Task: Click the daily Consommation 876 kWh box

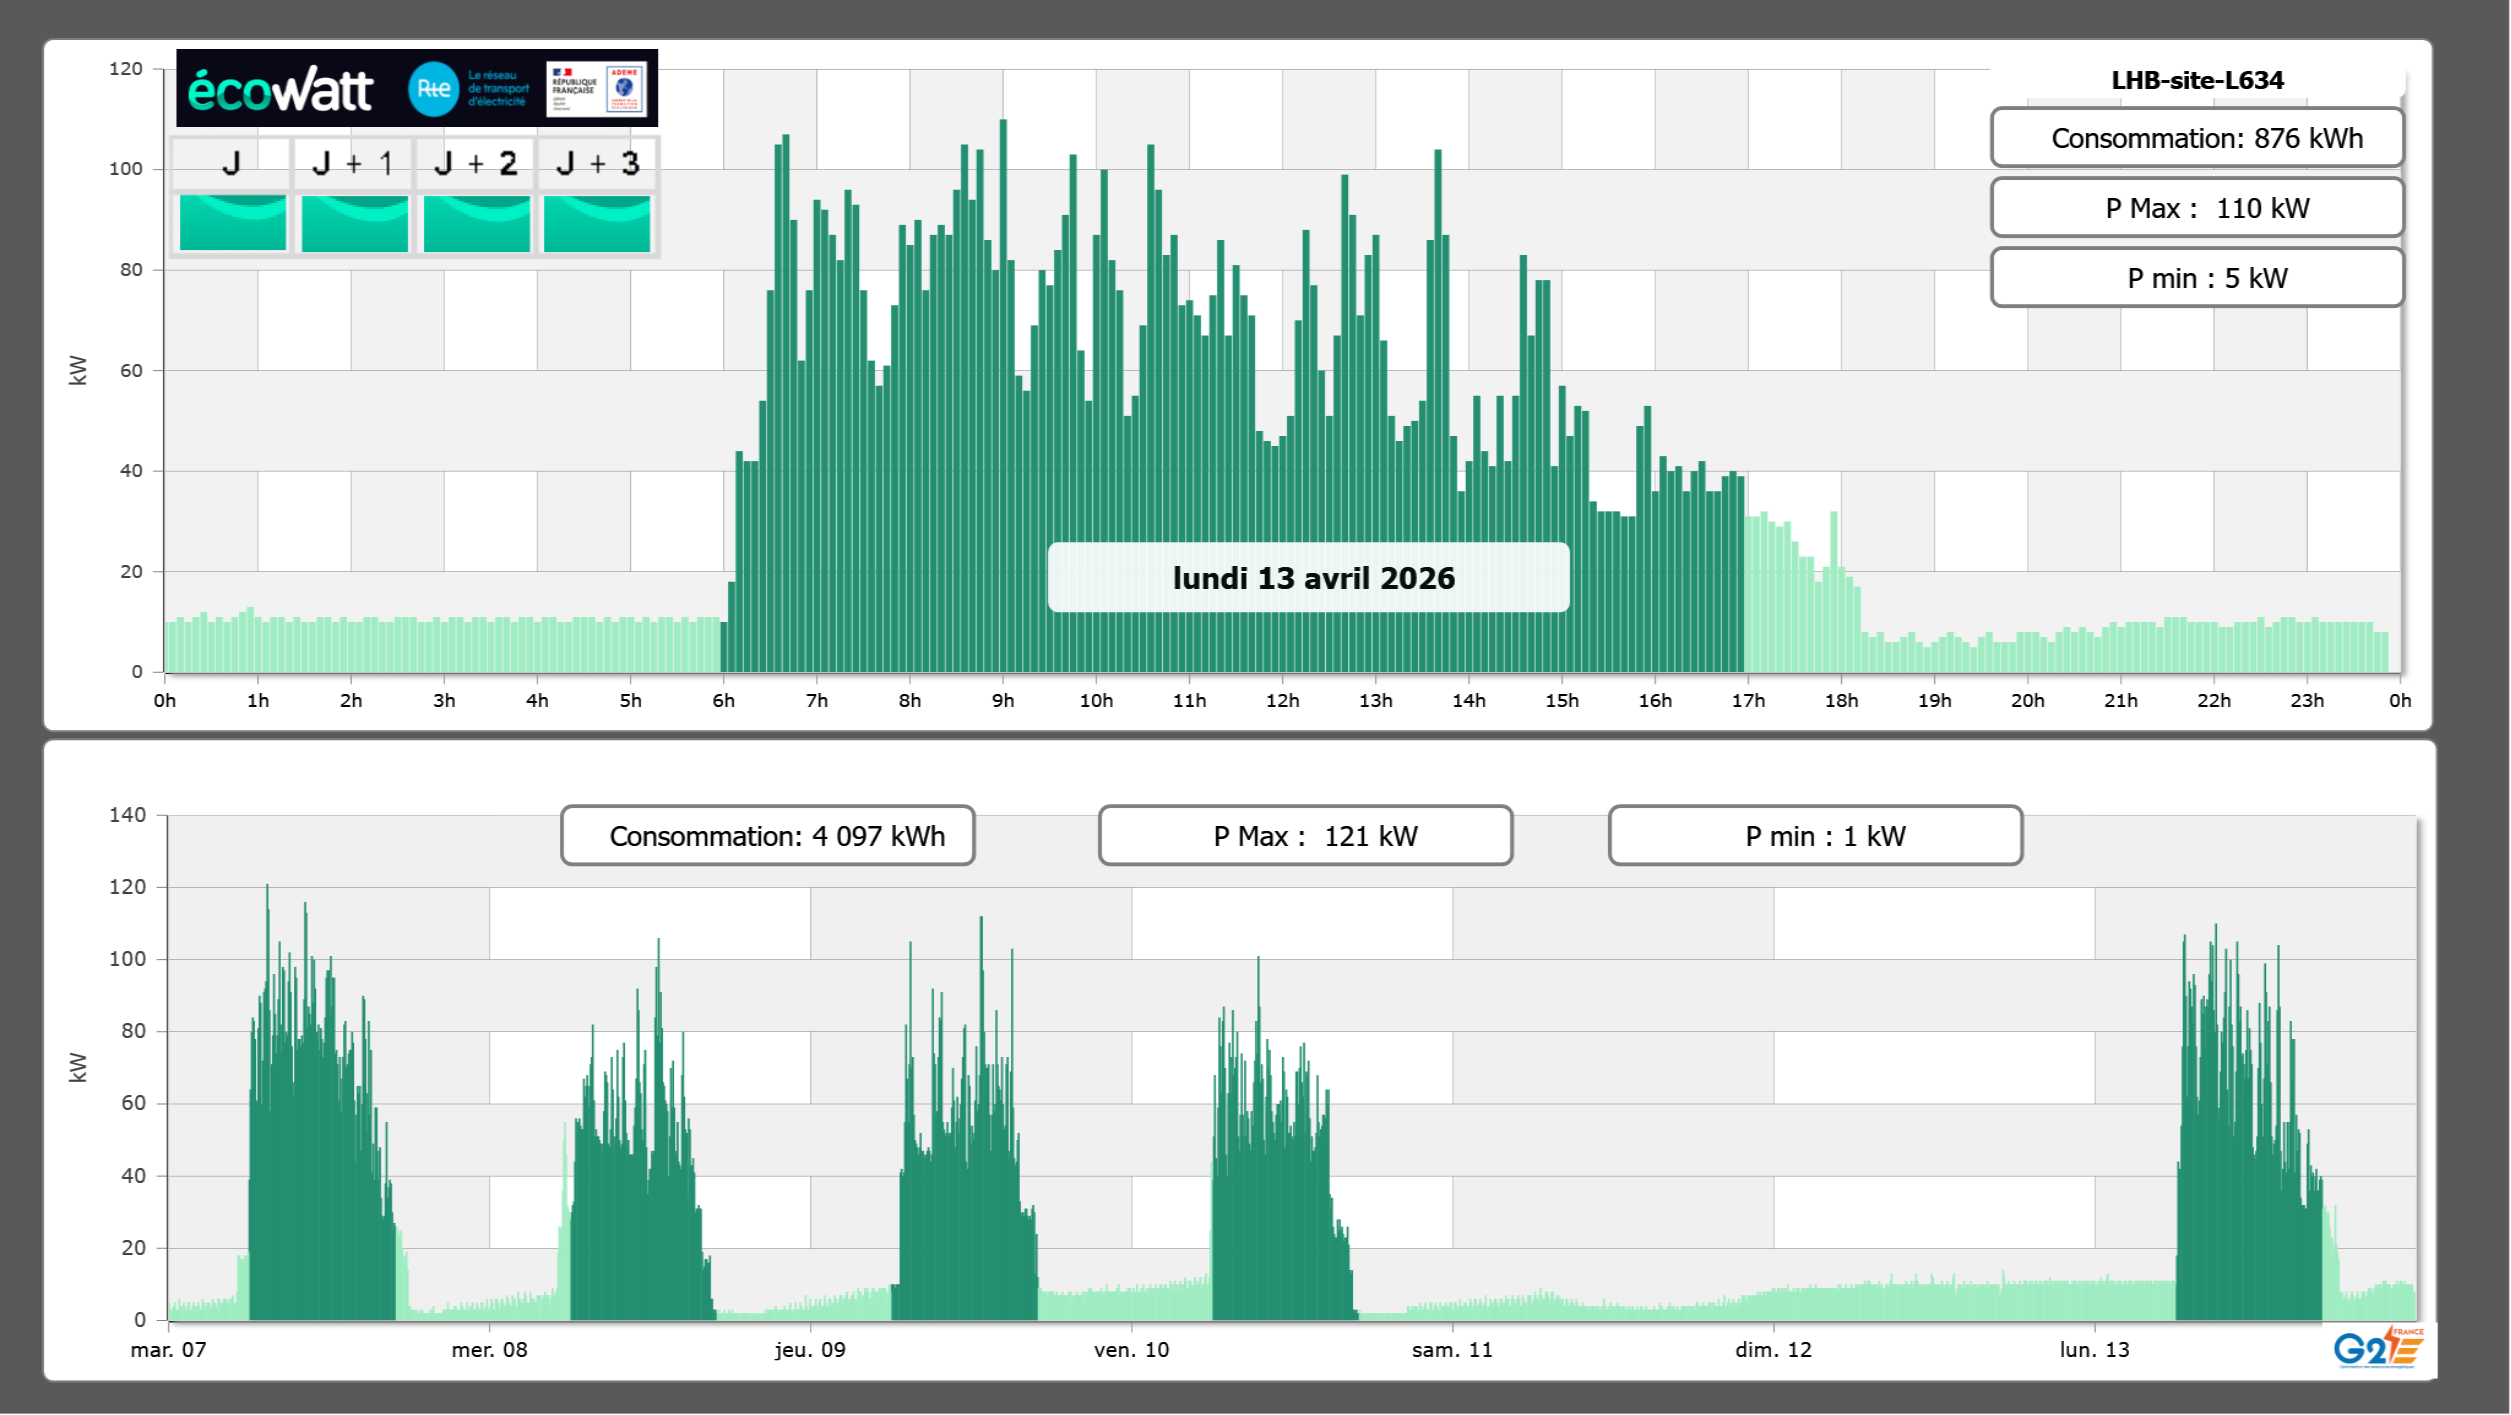Action: 2196,138
